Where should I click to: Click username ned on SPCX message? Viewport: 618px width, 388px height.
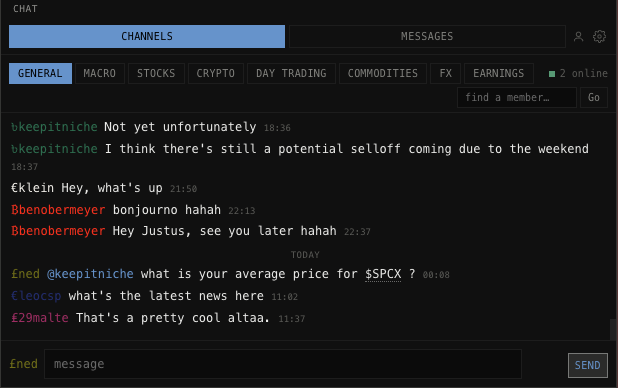pyautogui.click(x=26, y=274)
